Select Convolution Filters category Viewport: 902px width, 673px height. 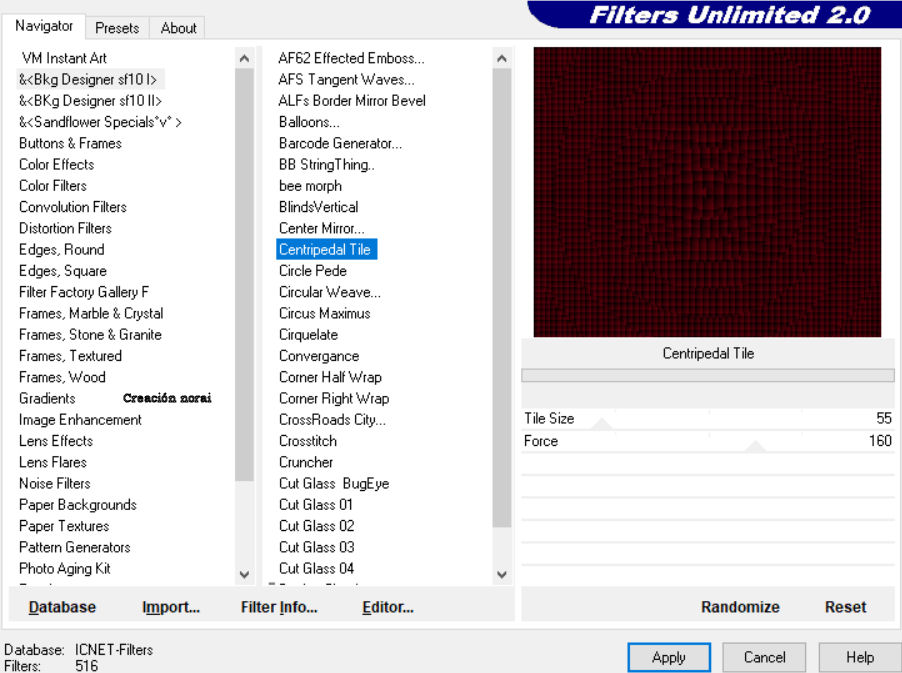pyautogui.click(x=72, y=207)
